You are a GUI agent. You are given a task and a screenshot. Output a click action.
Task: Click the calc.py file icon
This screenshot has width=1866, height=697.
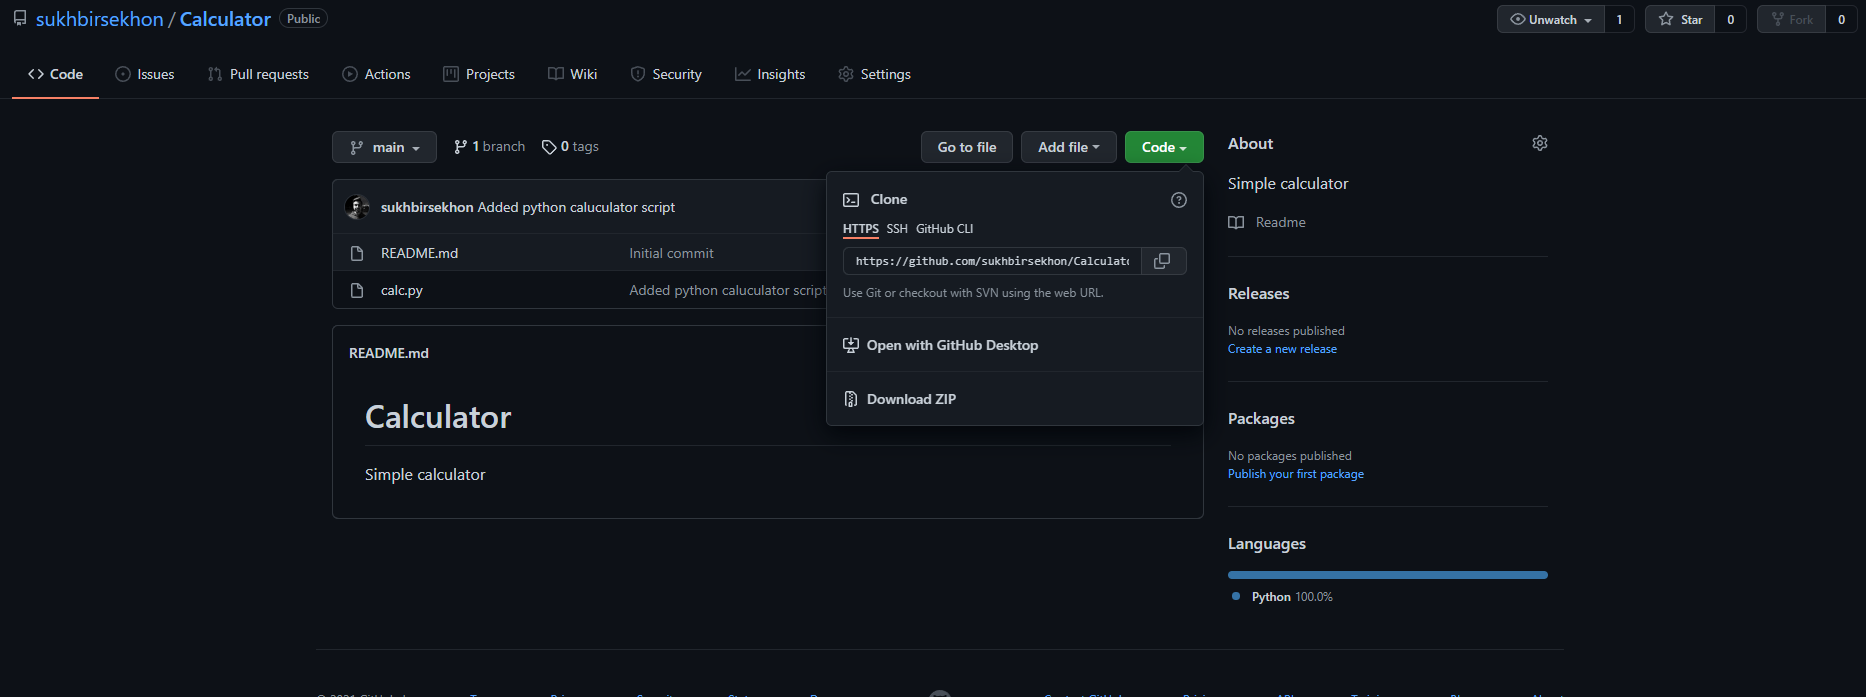357,291
